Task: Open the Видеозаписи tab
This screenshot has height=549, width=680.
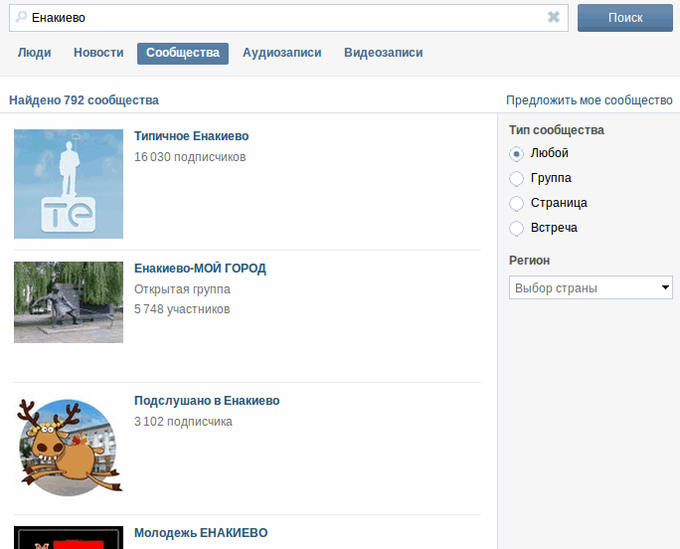Action: pos(383,53)
